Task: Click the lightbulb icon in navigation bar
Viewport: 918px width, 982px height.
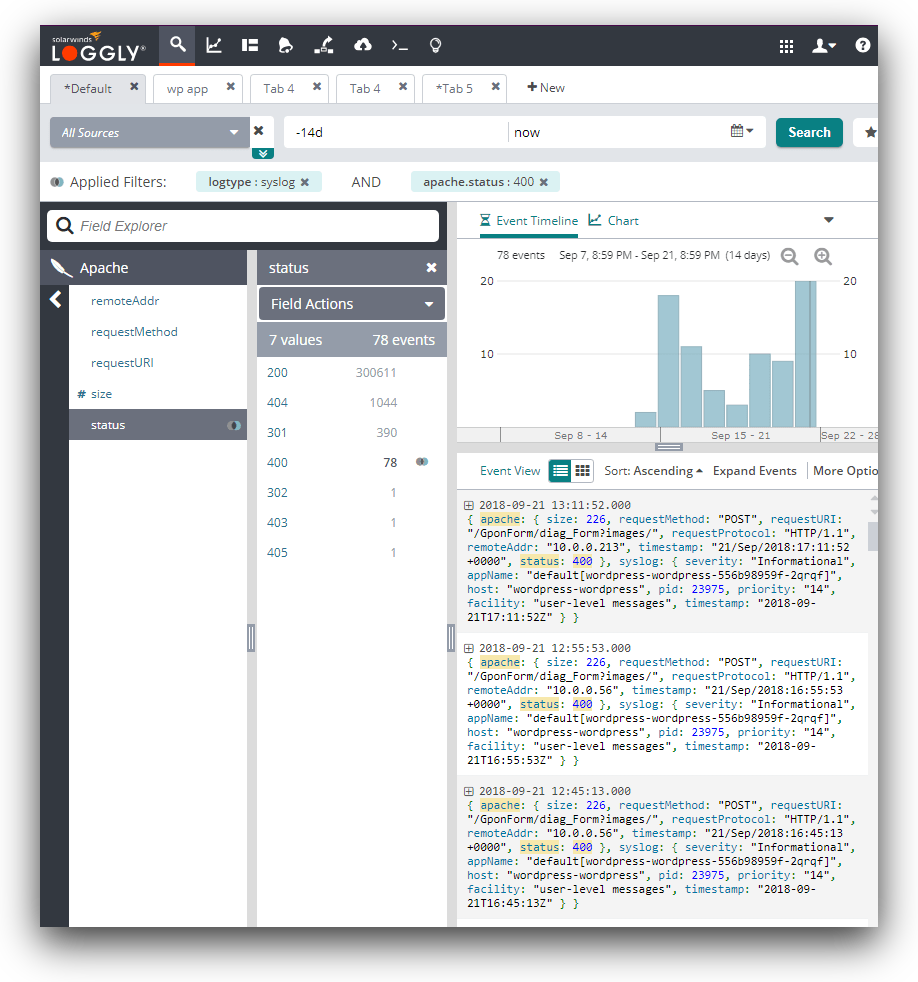Action: click(435, 45)
